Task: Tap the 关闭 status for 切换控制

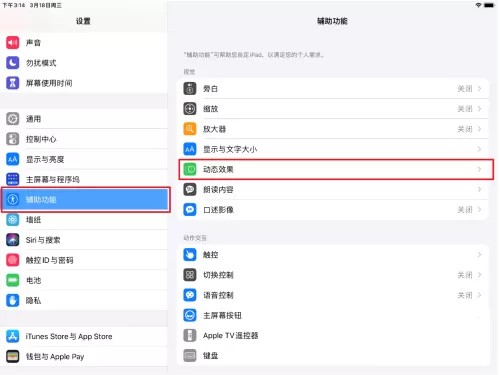Action: pos(465,275)
